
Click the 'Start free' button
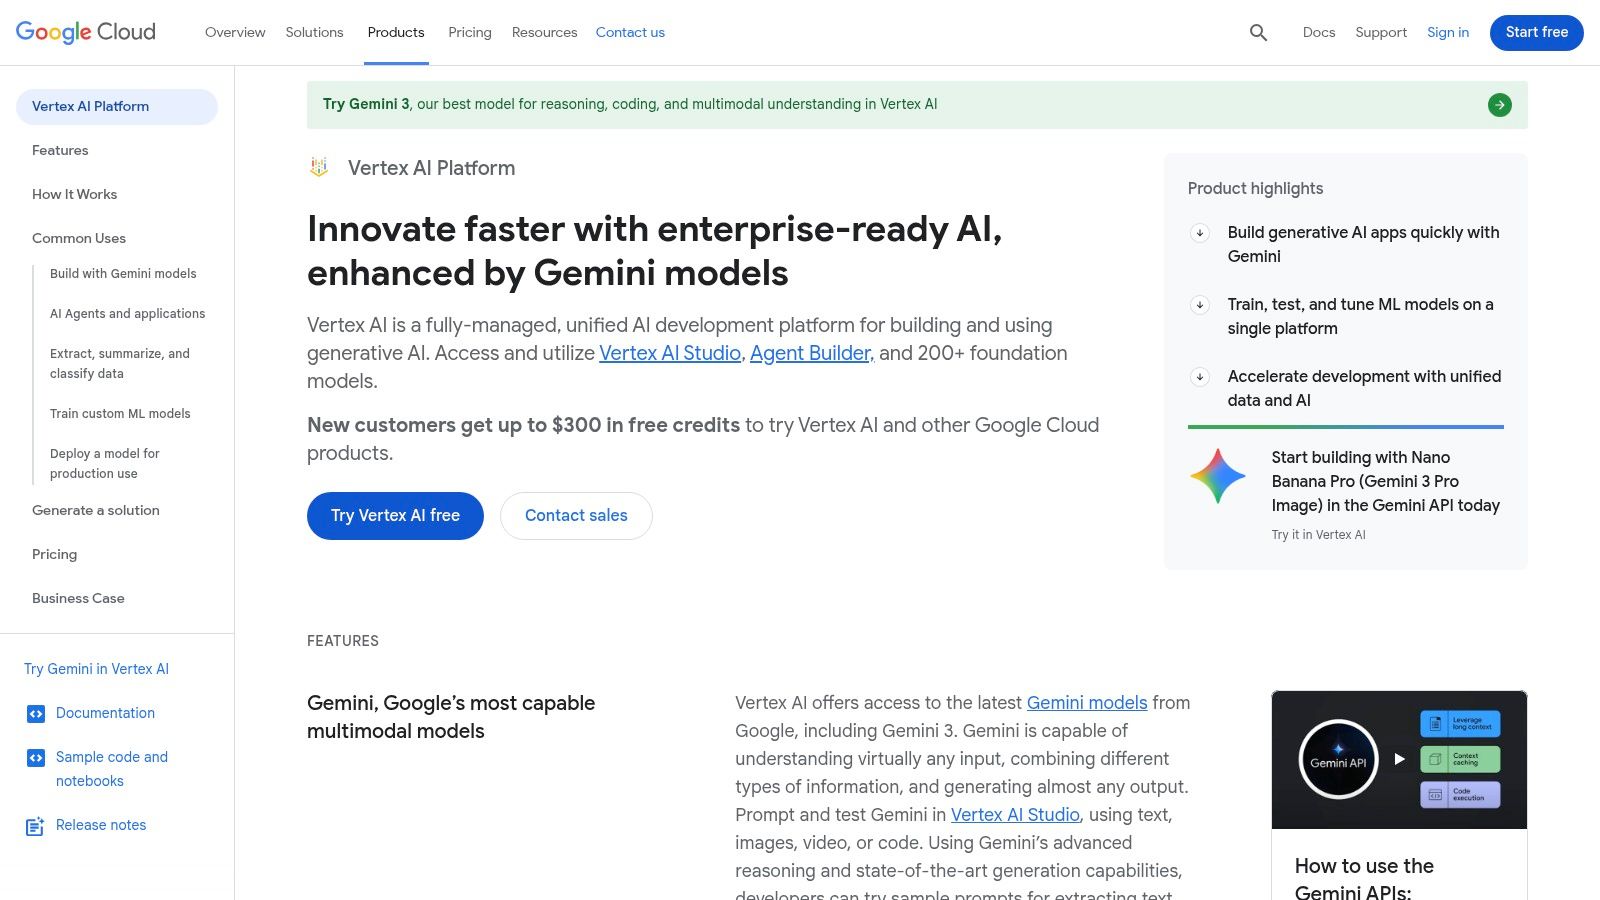[1536, 32]
